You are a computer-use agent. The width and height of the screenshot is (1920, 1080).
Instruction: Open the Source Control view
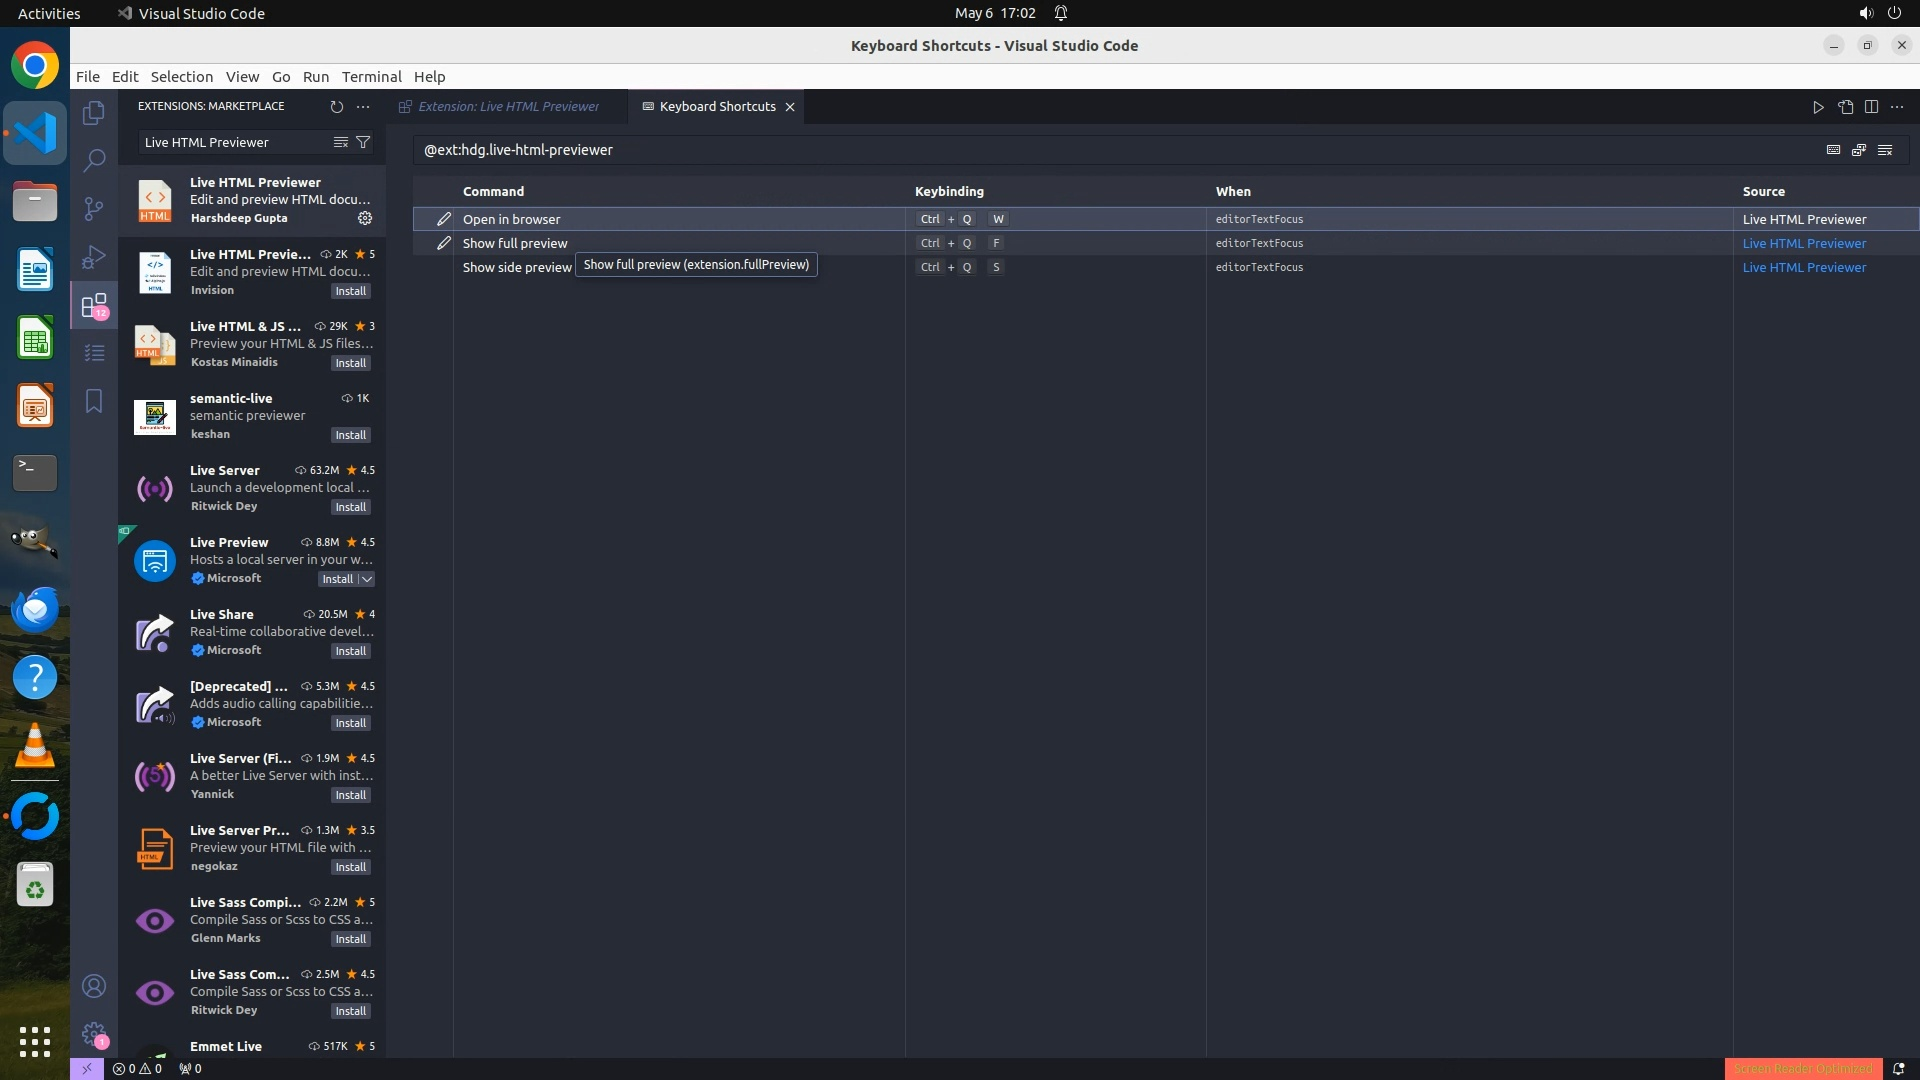coord(94,208)
